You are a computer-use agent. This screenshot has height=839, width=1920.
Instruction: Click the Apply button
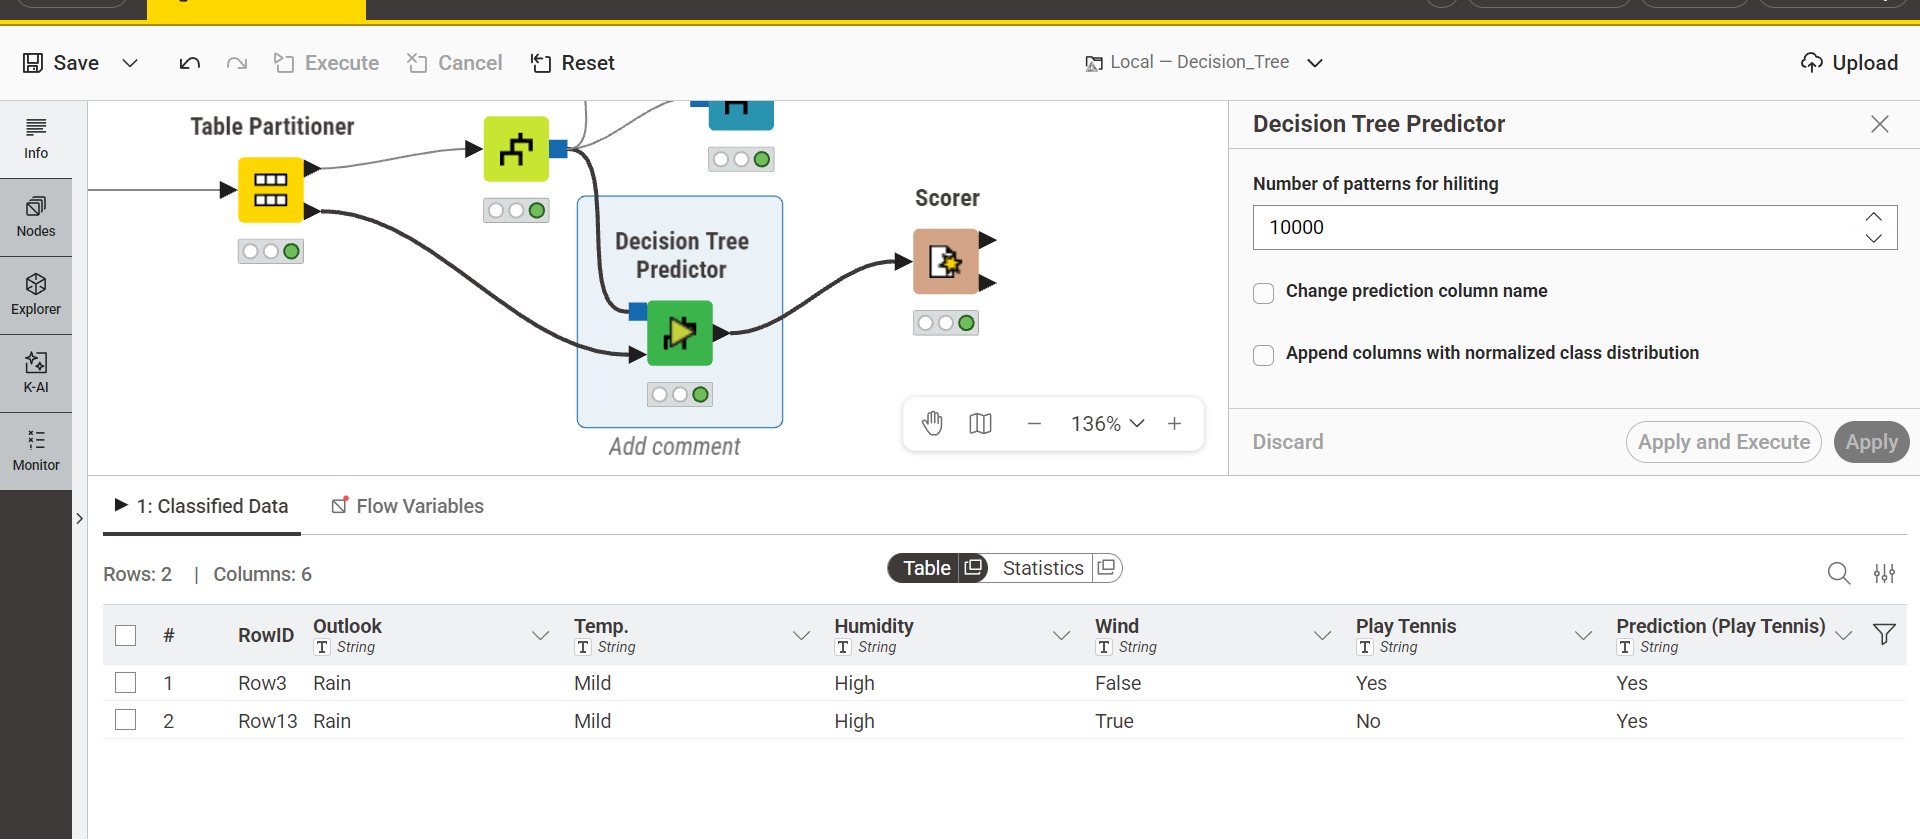pyautogui.click(x=1872, y=442)
